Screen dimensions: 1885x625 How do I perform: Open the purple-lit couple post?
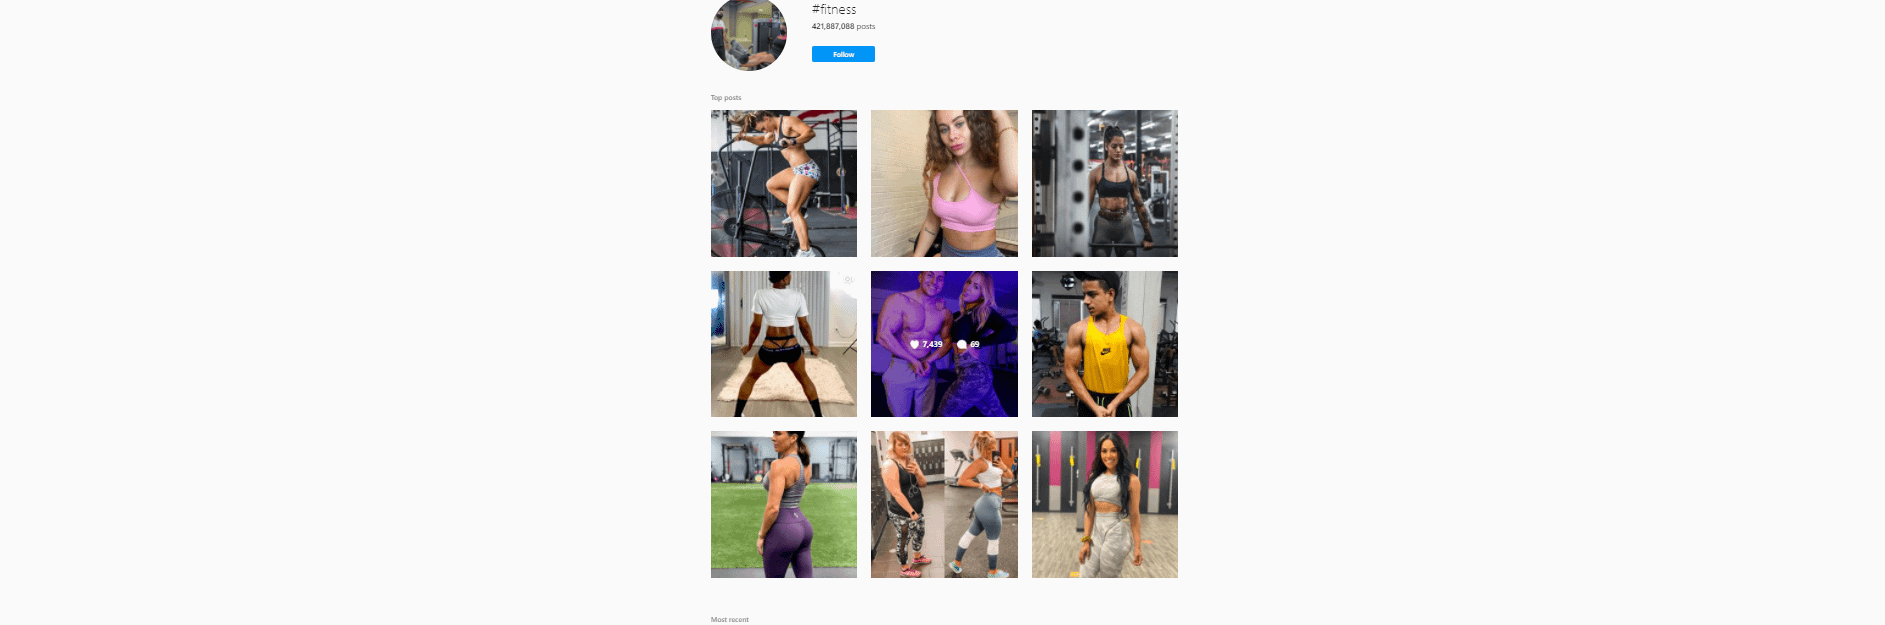(944, 344)
